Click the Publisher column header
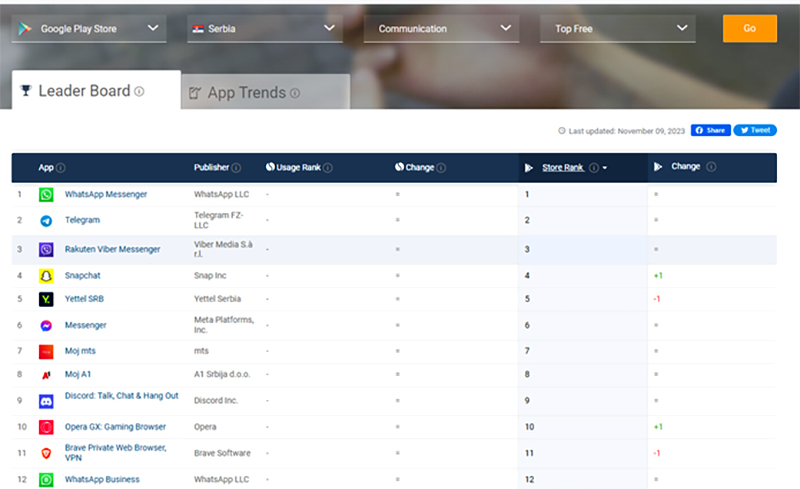This screenshot has width=800, height=489. [211, 168]
